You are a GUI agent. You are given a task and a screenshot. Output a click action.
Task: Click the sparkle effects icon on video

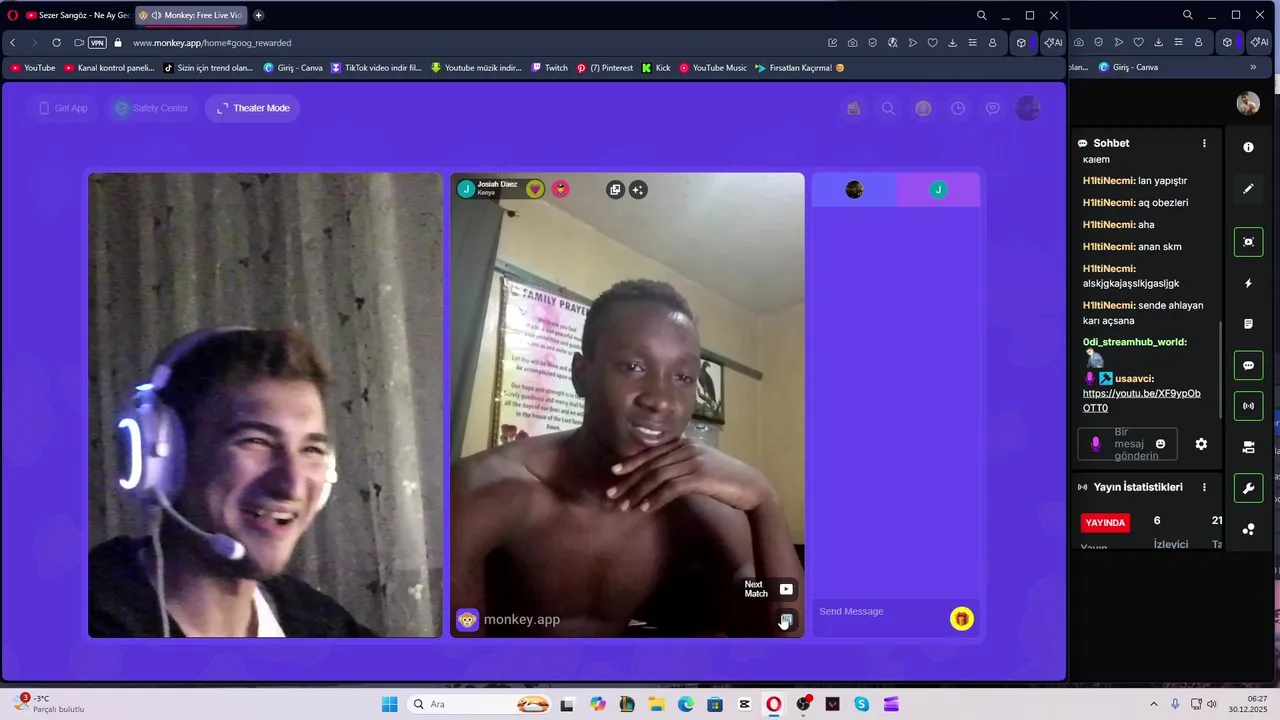click(638, 189)
